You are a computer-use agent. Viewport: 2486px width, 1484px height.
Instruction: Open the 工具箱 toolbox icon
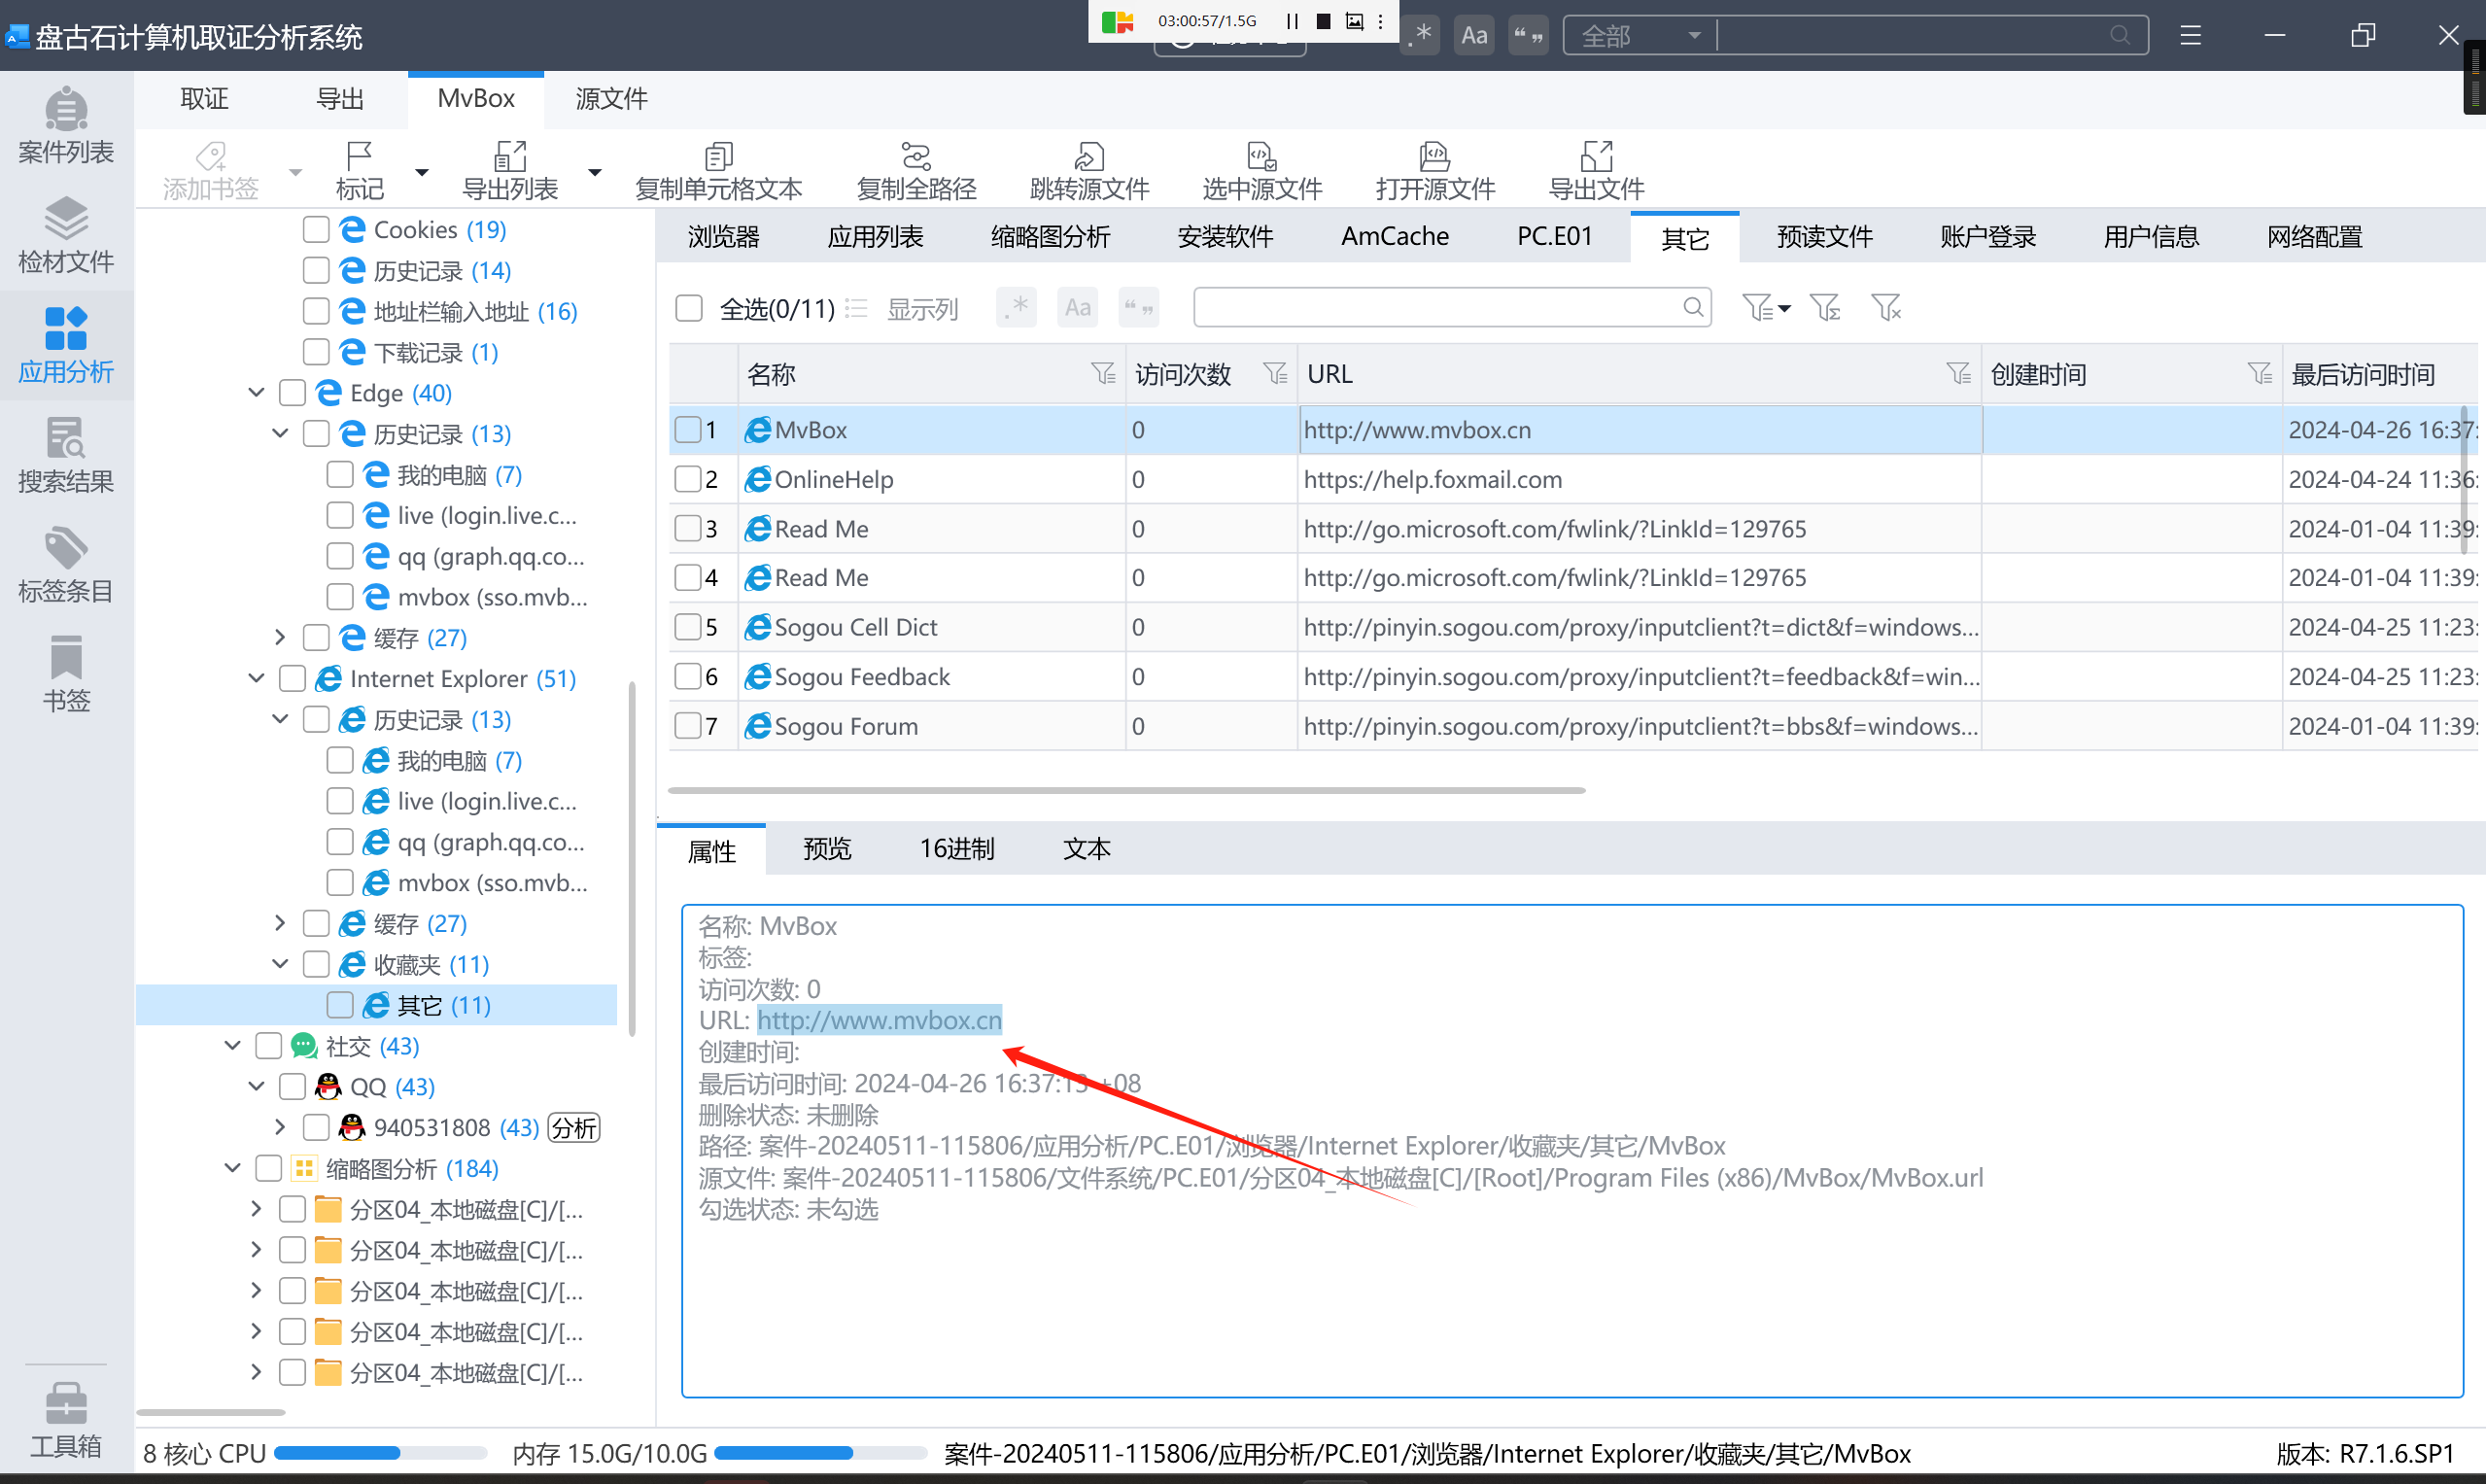point(66,1420)
